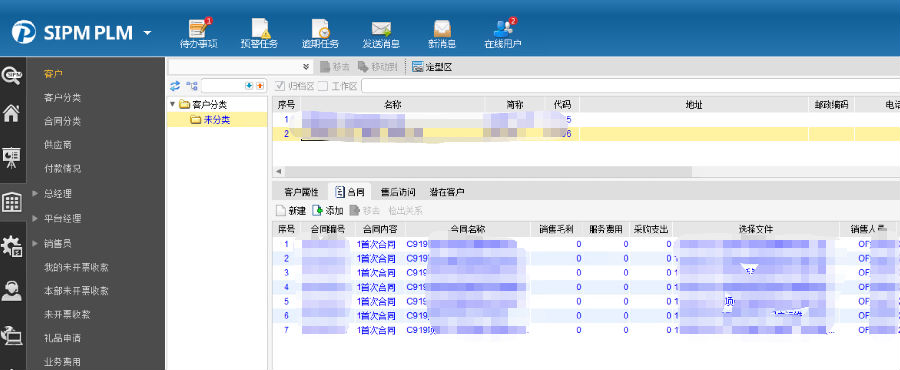Image resolution: width=900 pixels, height=370 pixels.
Task: Sort by the 选择文件 column header
Action: pos(755,229)
